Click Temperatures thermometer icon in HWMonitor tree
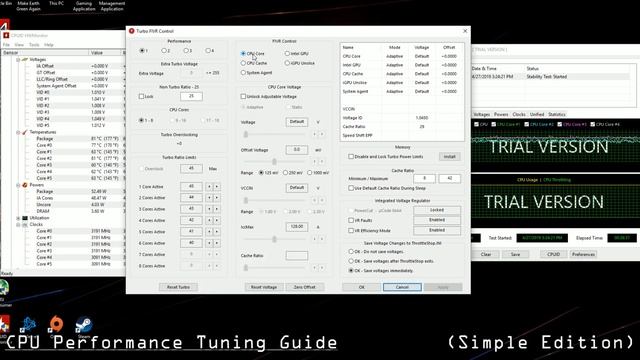The image size is (640, 360). click(25, 132)
